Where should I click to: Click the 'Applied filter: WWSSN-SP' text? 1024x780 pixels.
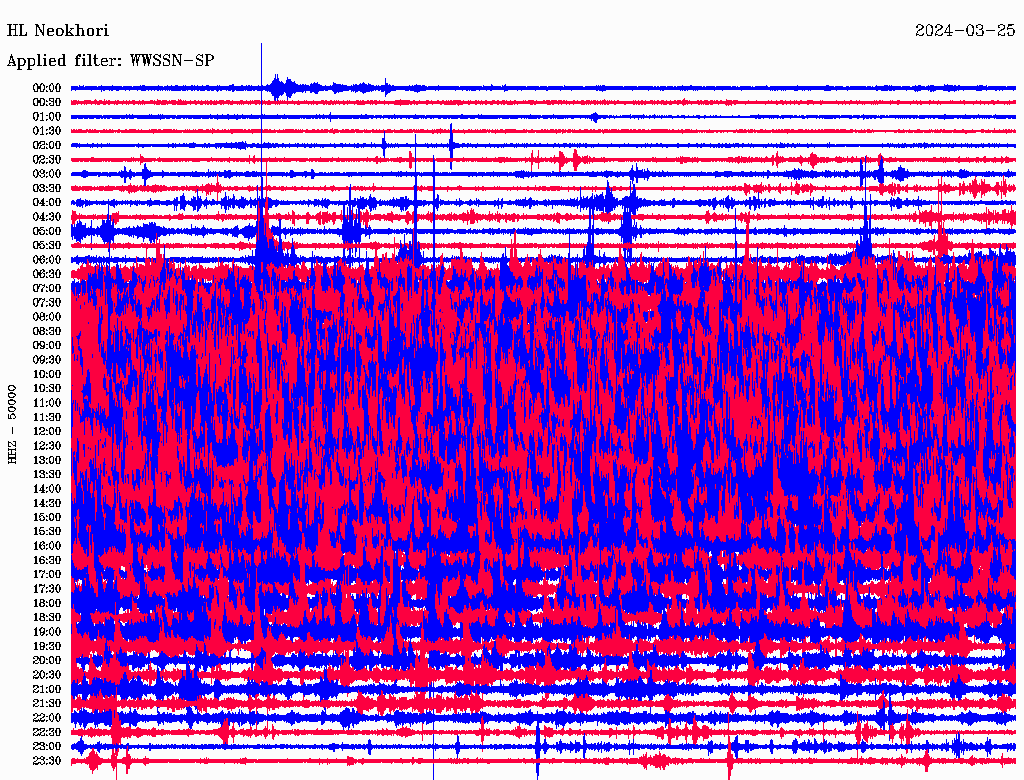tap(110, 61)
